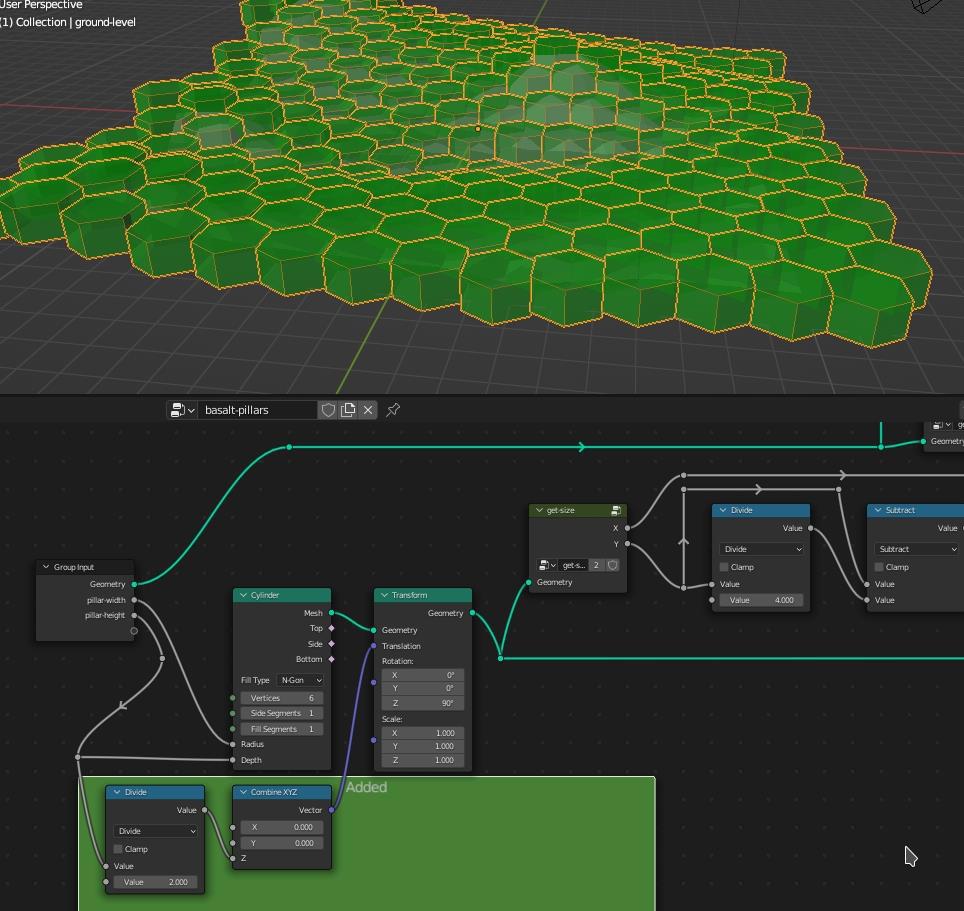Open the Fill Type N-Gon dropdown

tap(300, 680)
